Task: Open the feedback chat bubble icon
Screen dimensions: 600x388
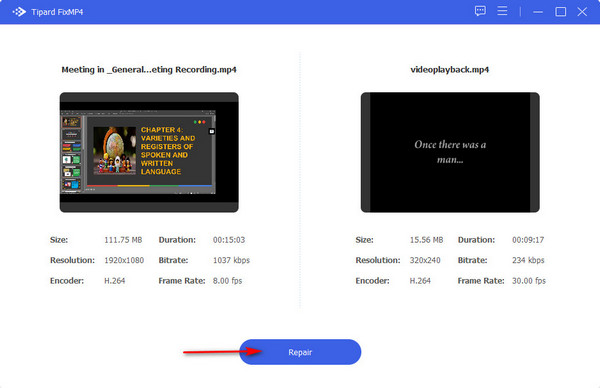Action: click(x=480, y=11)
